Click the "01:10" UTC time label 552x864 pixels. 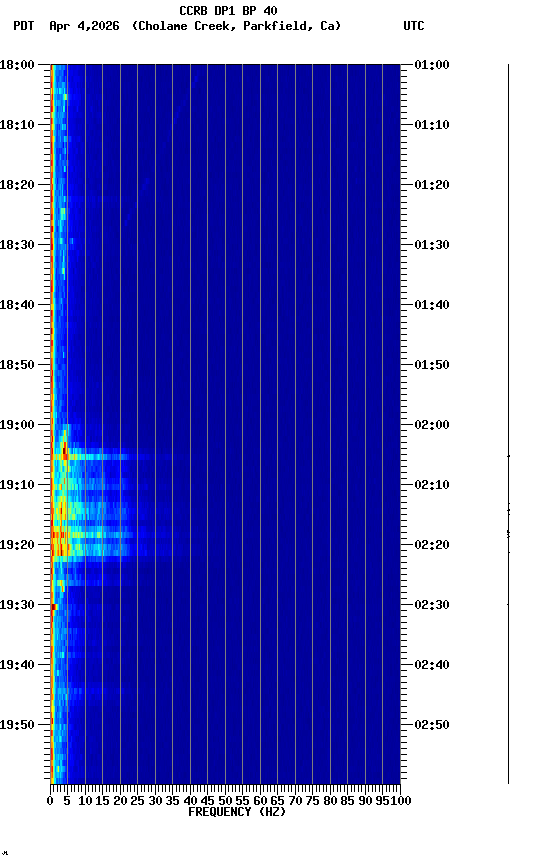432,125
